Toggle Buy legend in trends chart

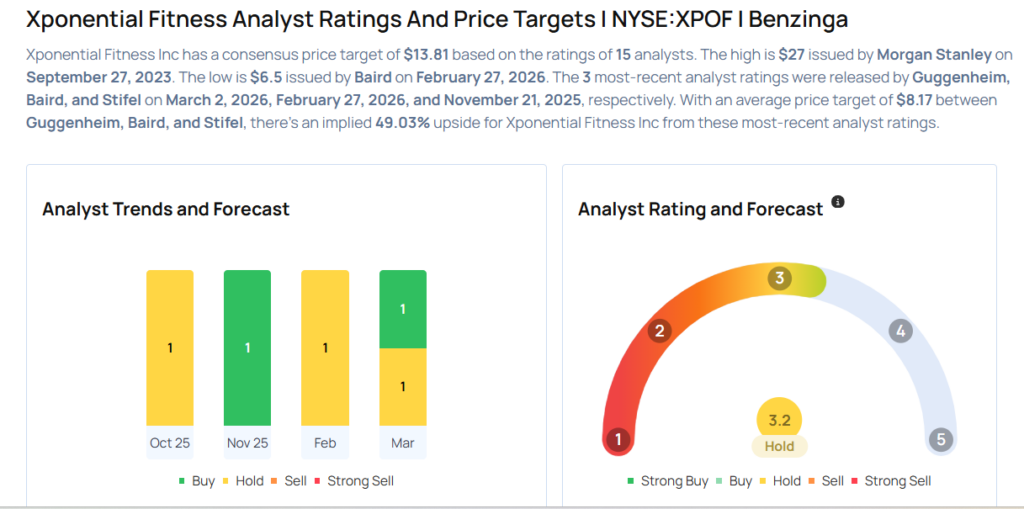click(x=196, y=481)
